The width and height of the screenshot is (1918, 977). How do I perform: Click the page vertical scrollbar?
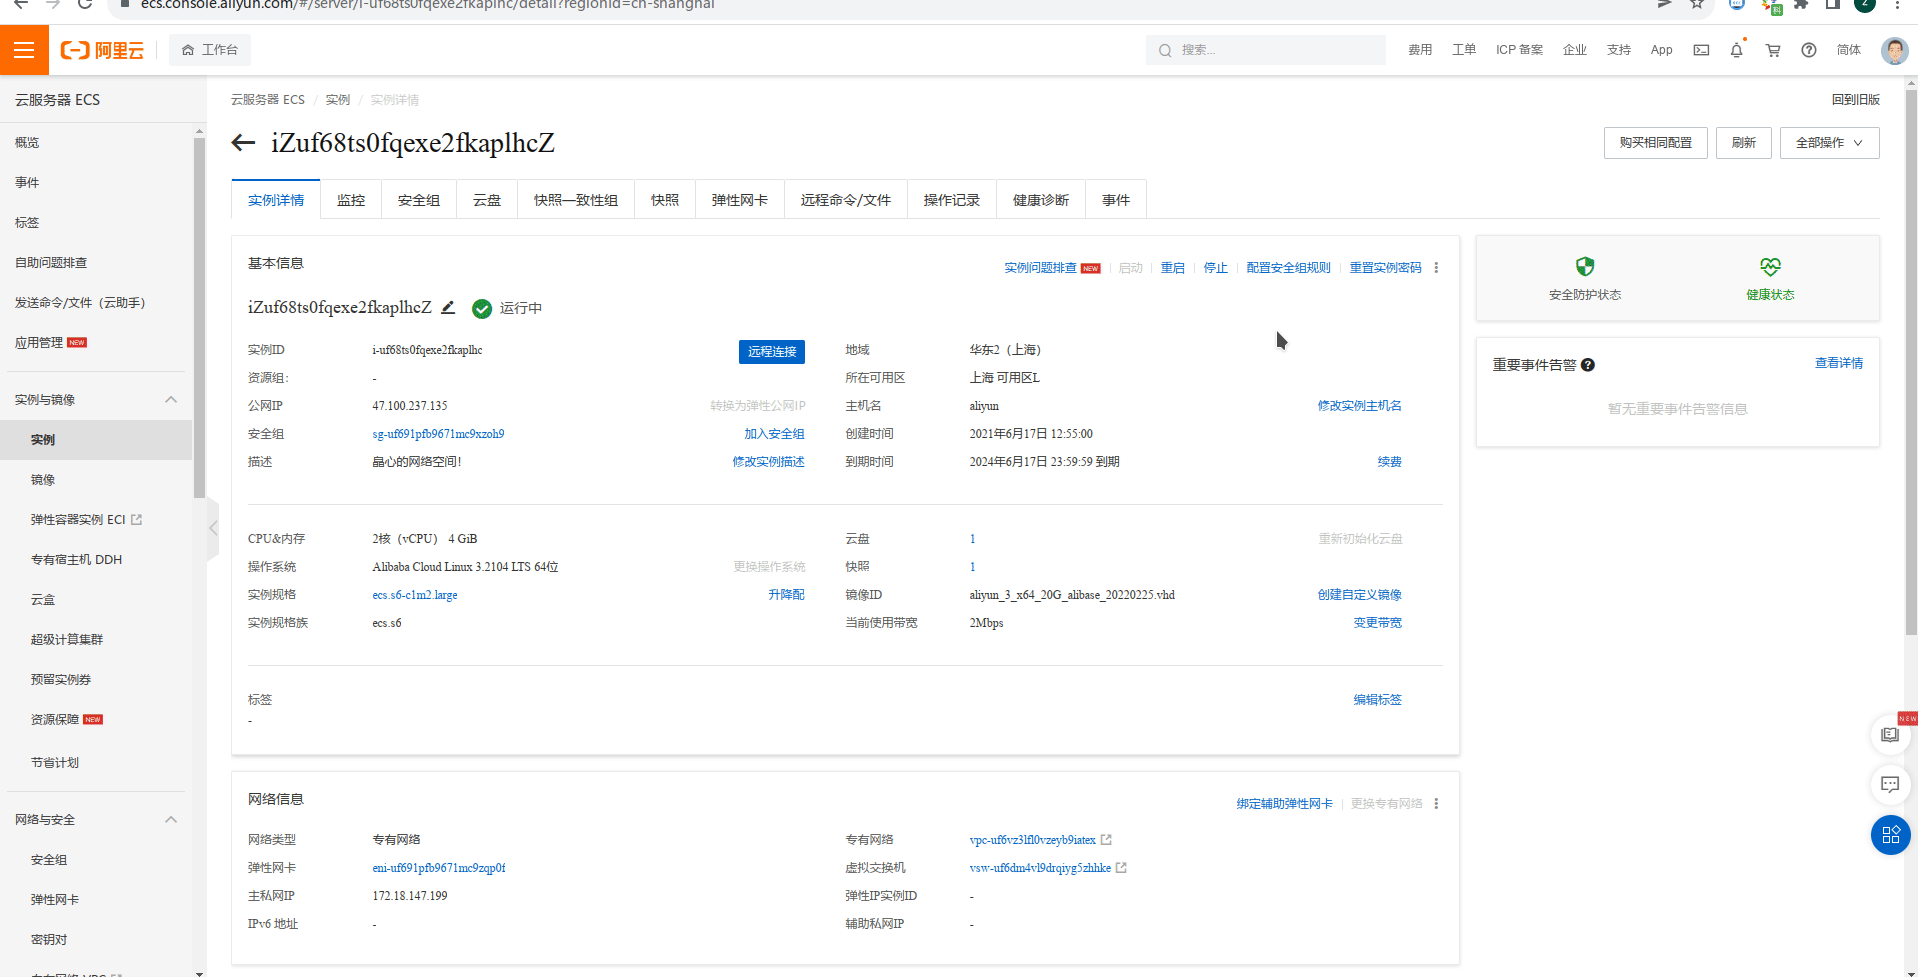(1911, 360)
